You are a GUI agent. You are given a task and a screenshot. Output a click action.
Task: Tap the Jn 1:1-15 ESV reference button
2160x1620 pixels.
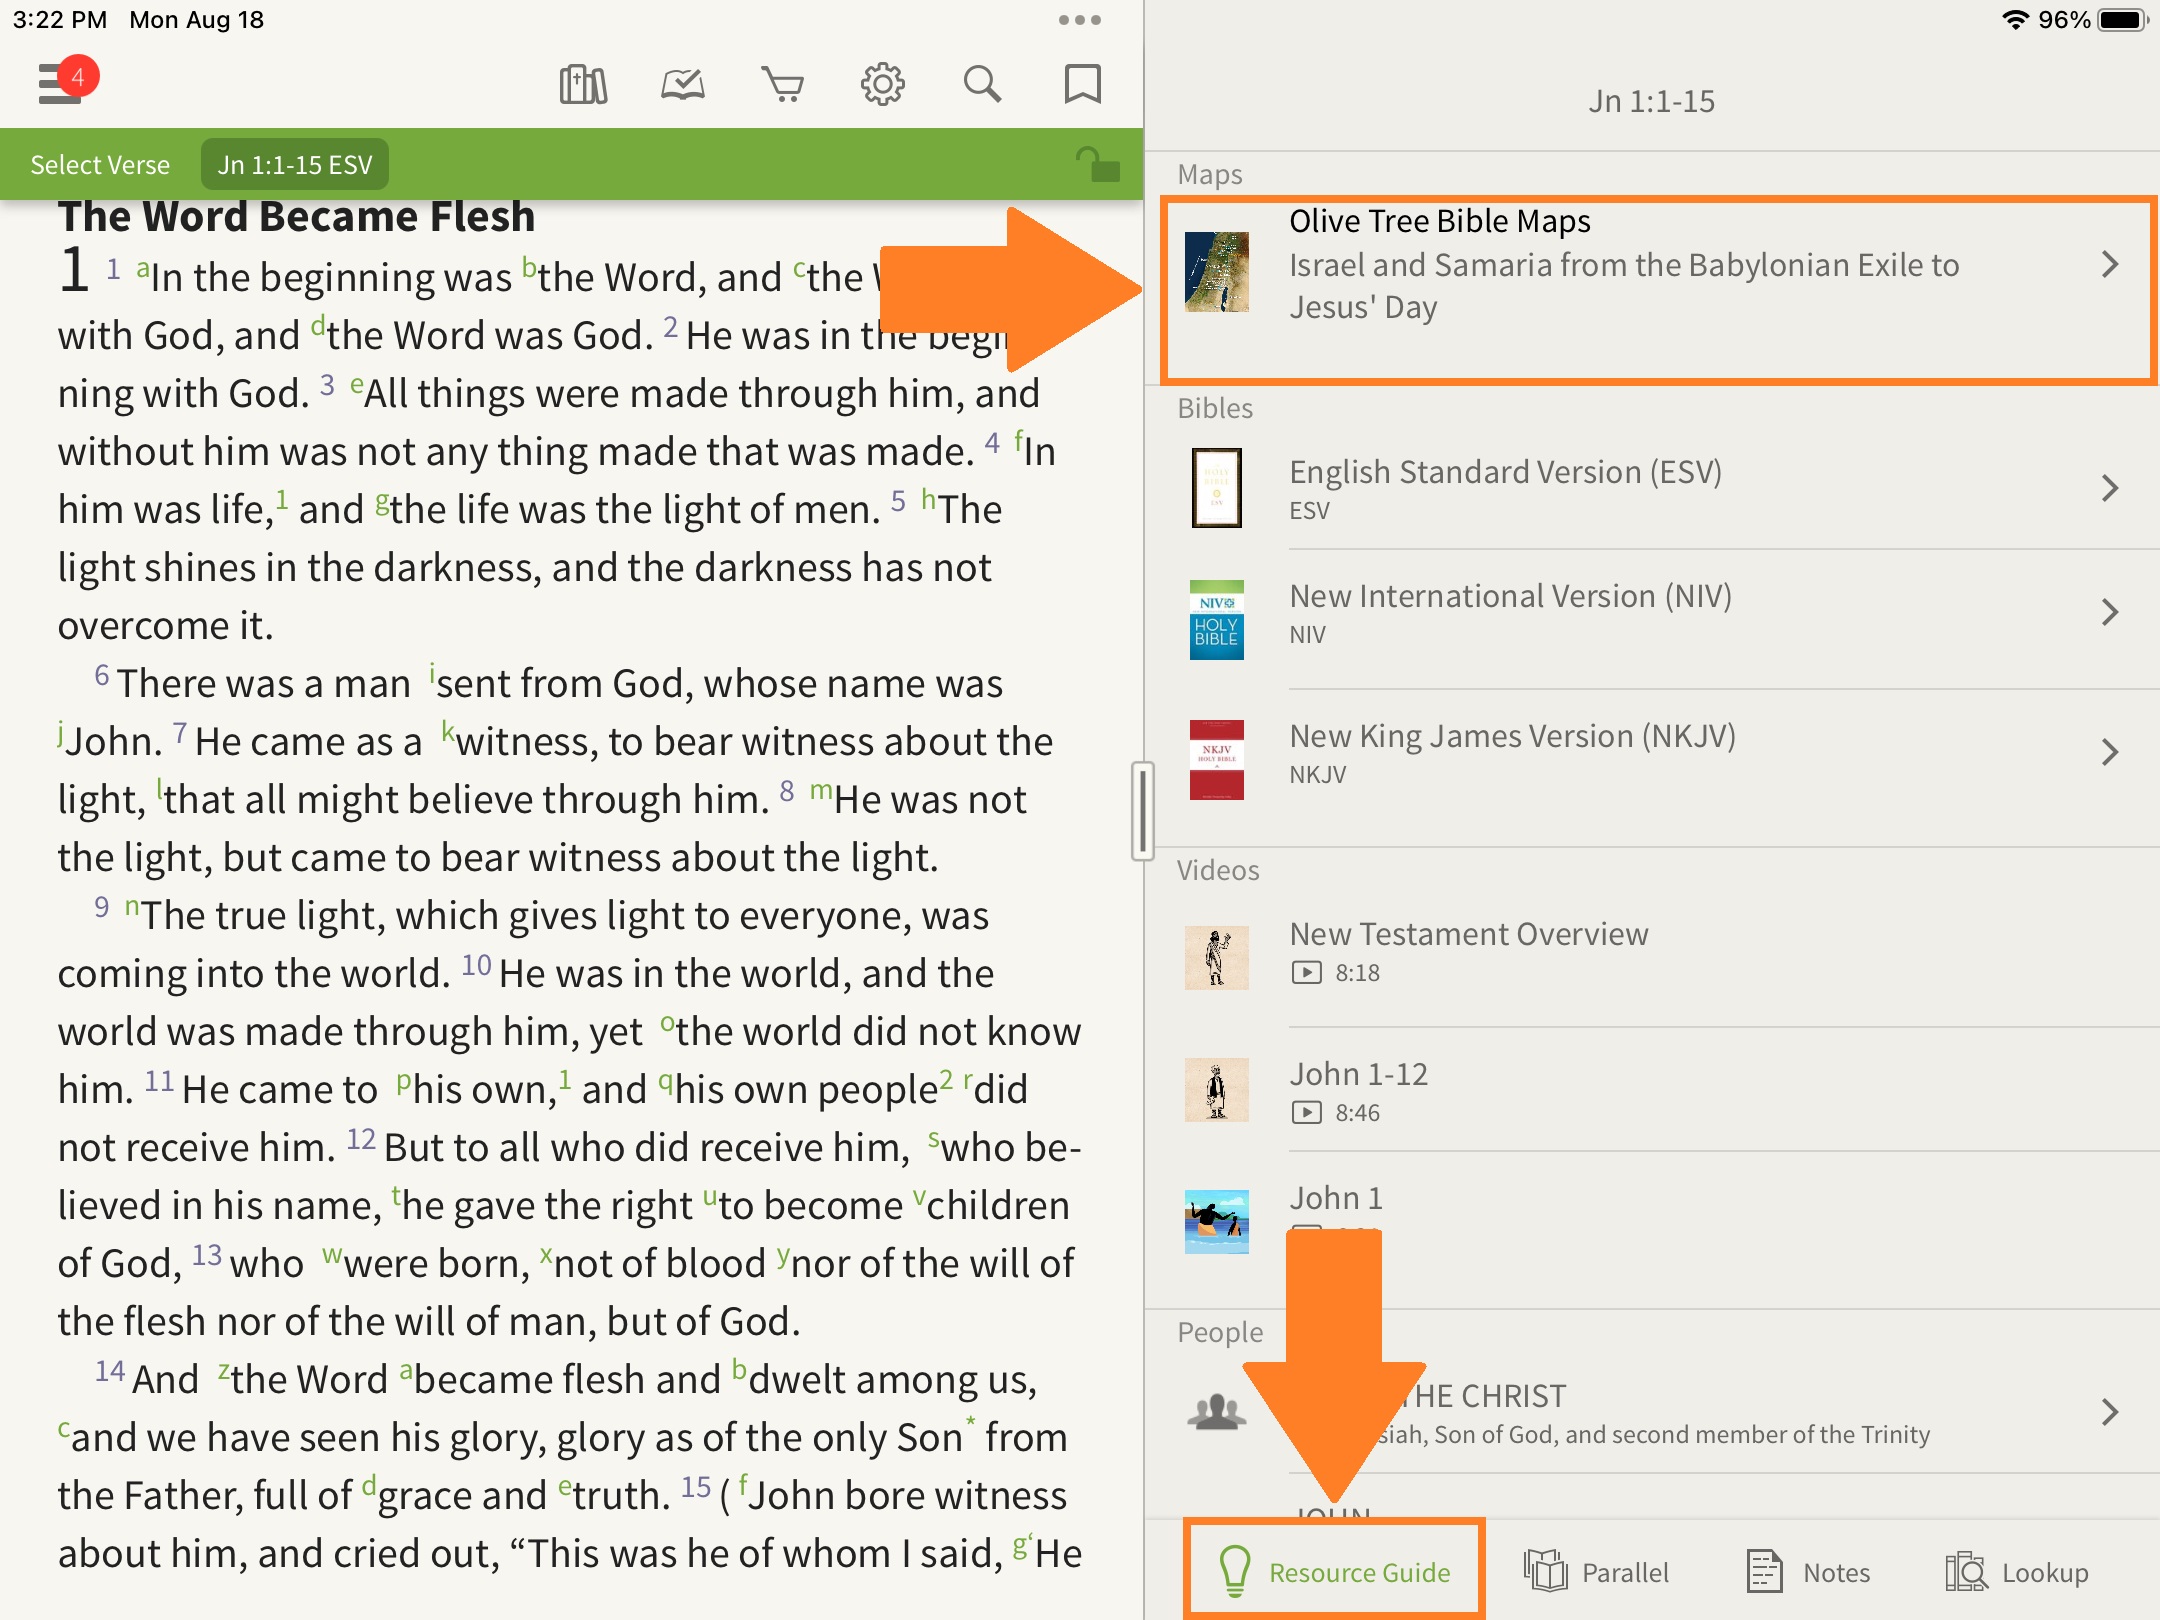[295, 165]
